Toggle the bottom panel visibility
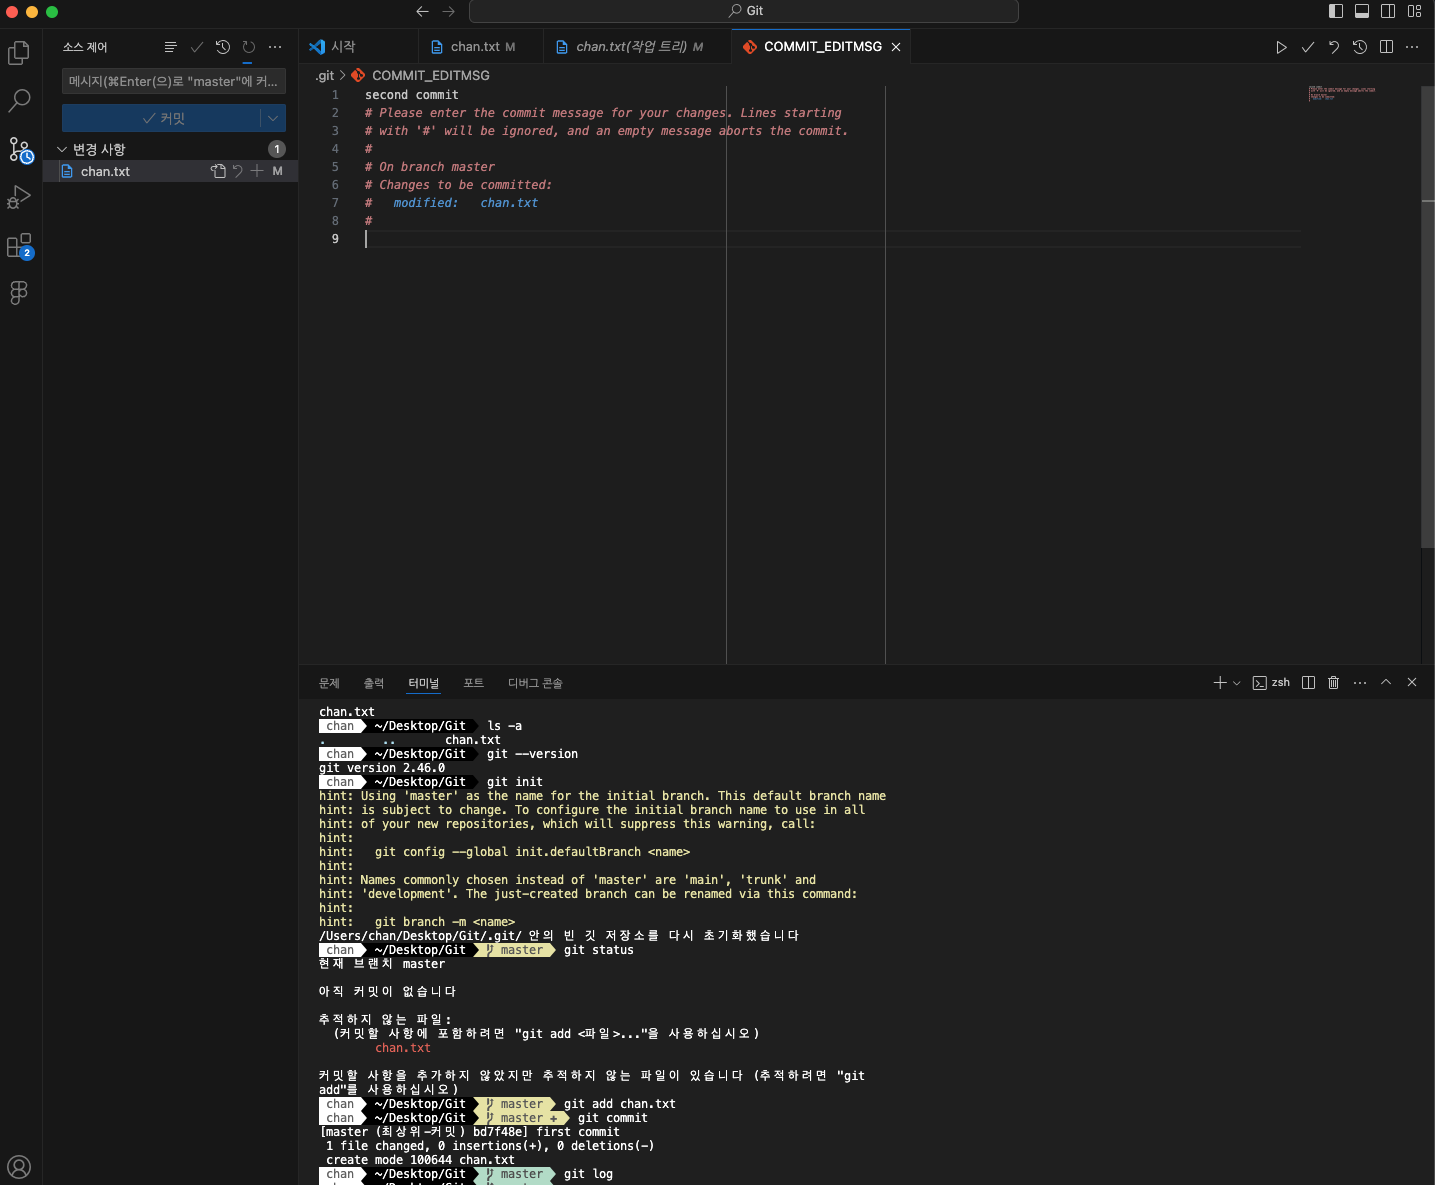This screenshot has width=1435, height=1185. pyautogui.click(x=1362, y=11)
